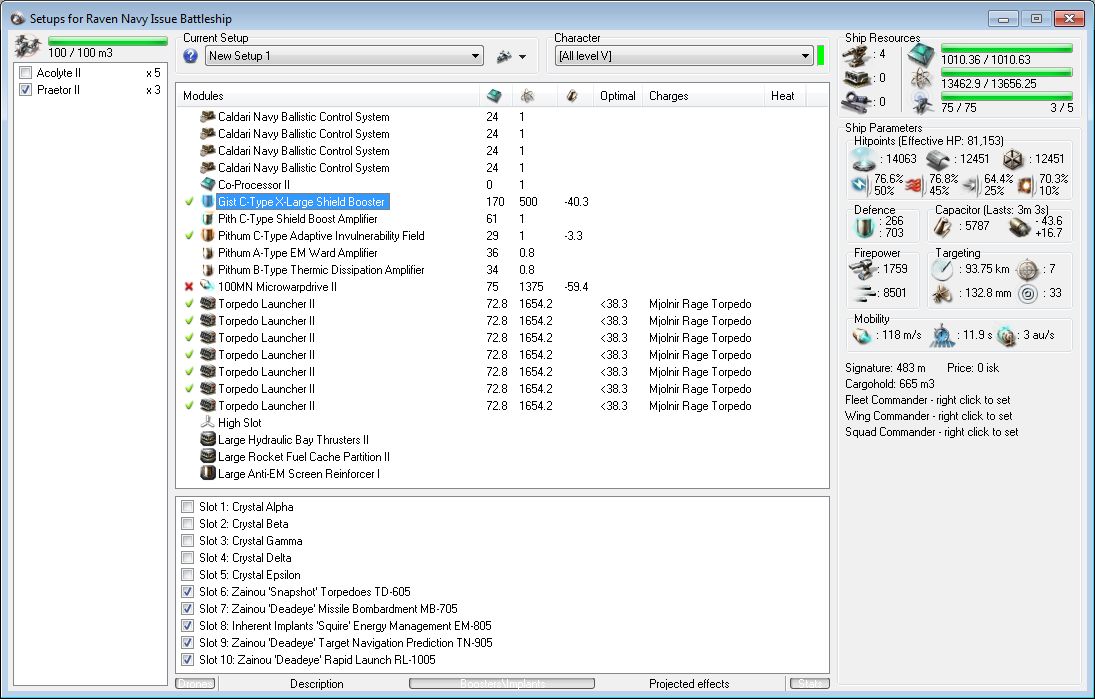Click the CPU column header icon
Viewport: 1095px width, 699px height.
pos(494,96)
